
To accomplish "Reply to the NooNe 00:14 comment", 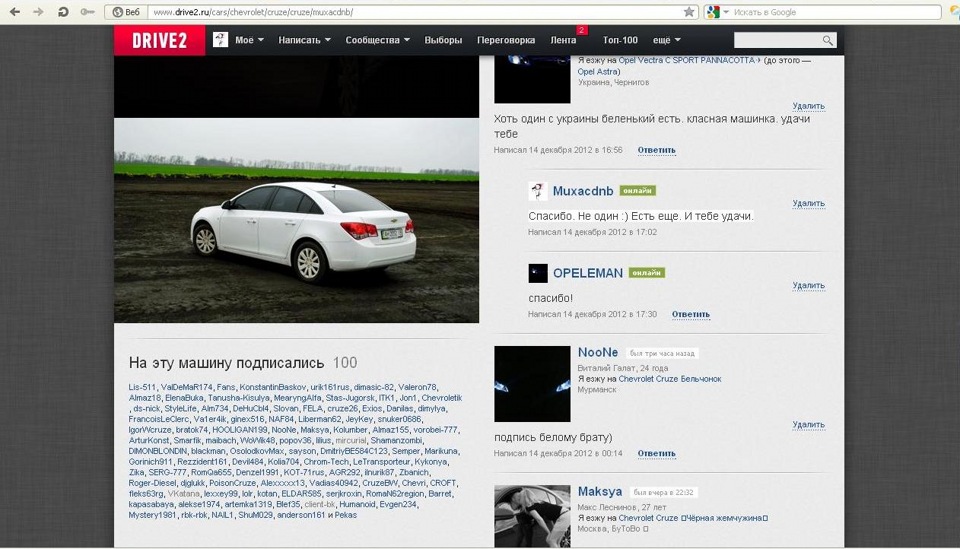I will [656, 454].
